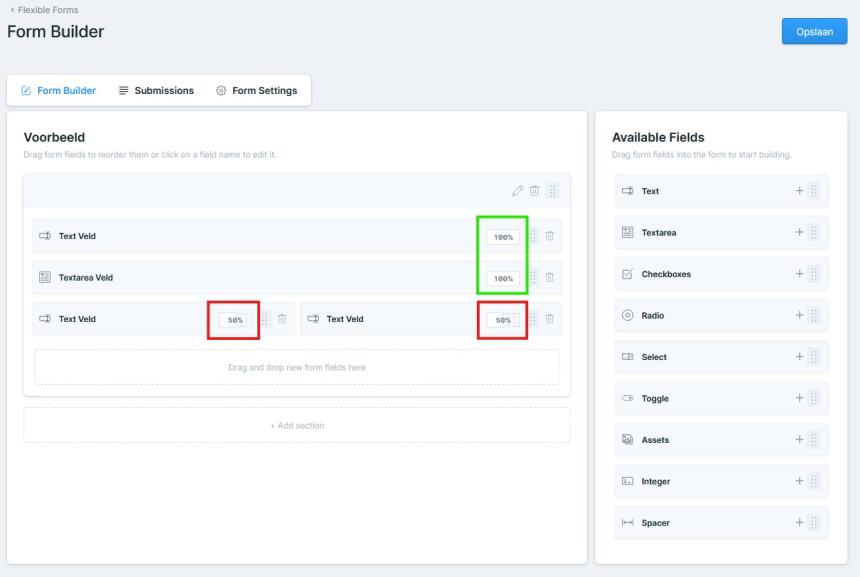Click the Integer label in Available Fields
Image resolution: width=860 pixels, height=577 pixels.
[656, 482]
